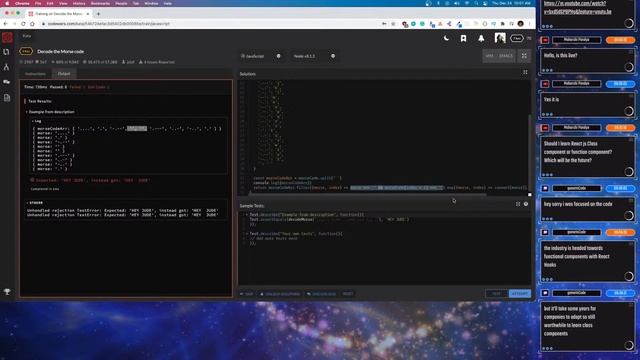Open the Sample Tests help icon

click(x=526, y=204)
